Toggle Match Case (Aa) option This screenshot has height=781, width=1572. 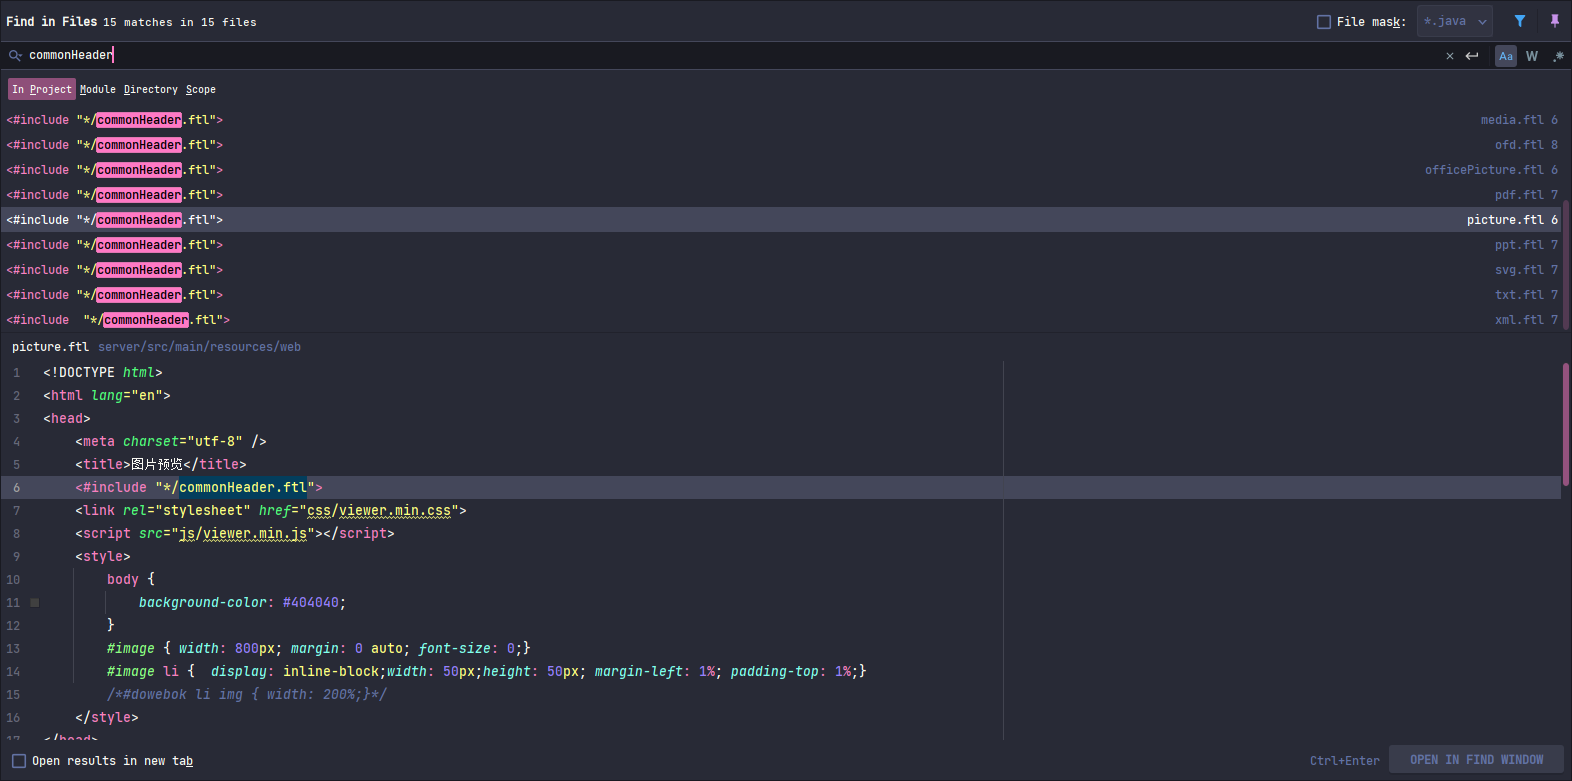point(1506,56)
